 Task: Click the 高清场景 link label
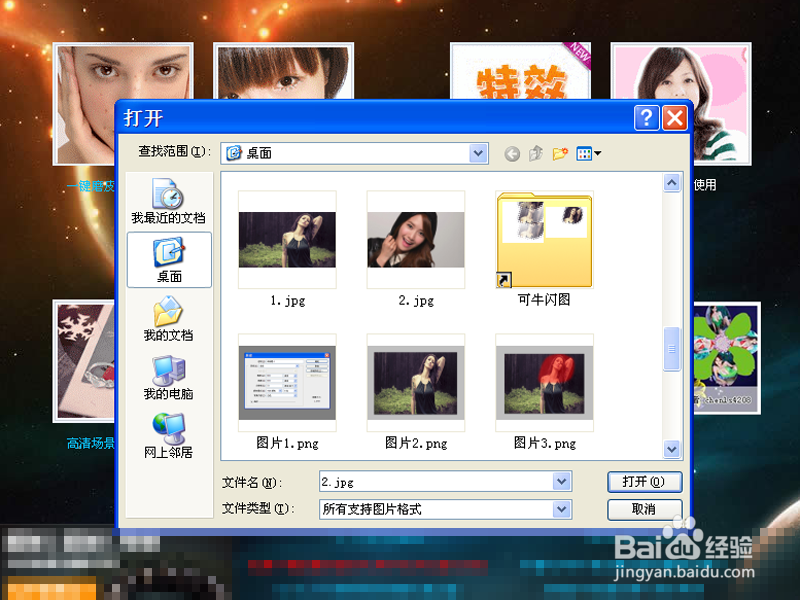click(91, 443)
